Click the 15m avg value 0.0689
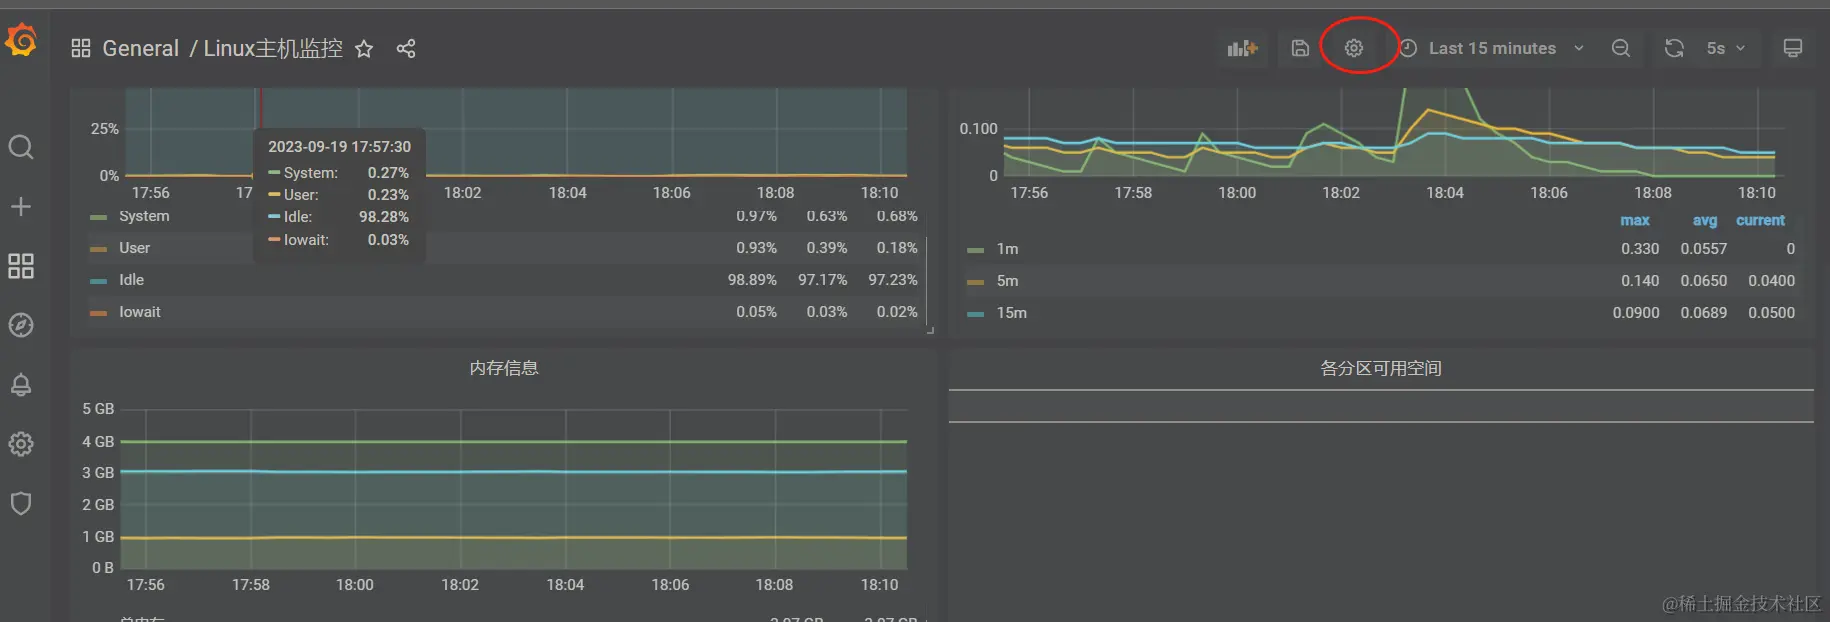 [1704, 313]
